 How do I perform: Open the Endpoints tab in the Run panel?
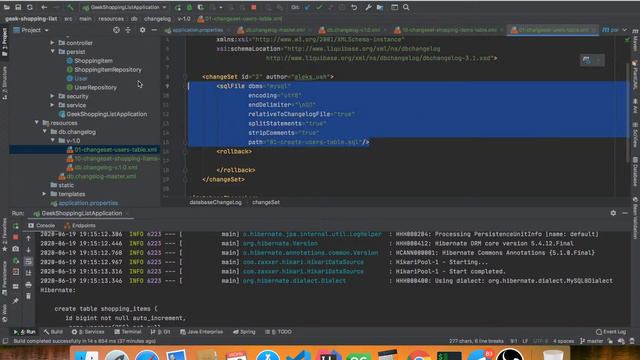(x=80, y=225)
